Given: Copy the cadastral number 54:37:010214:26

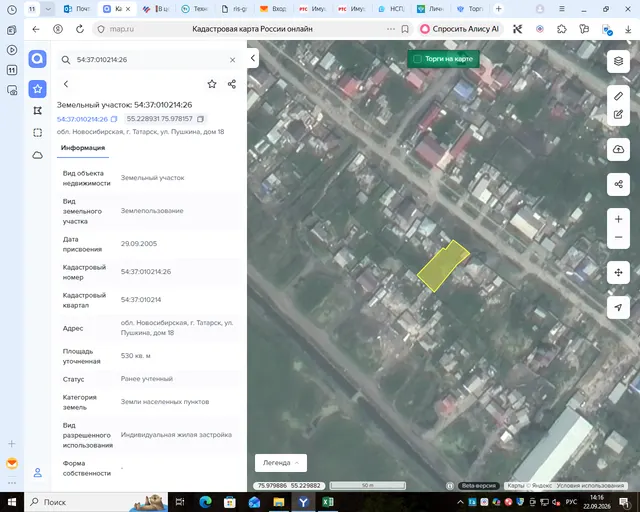Looking at the screenshot, I should click(114, 119).
